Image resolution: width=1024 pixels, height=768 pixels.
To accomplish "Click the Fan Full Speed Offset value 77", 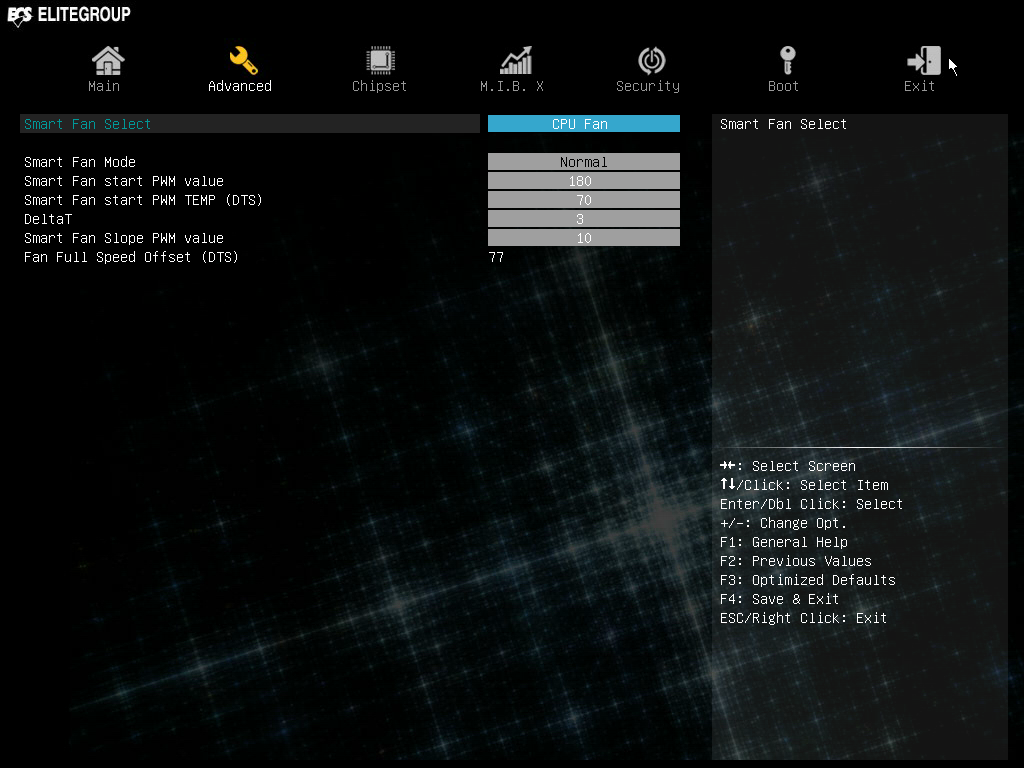I will (x=496, y=257).
